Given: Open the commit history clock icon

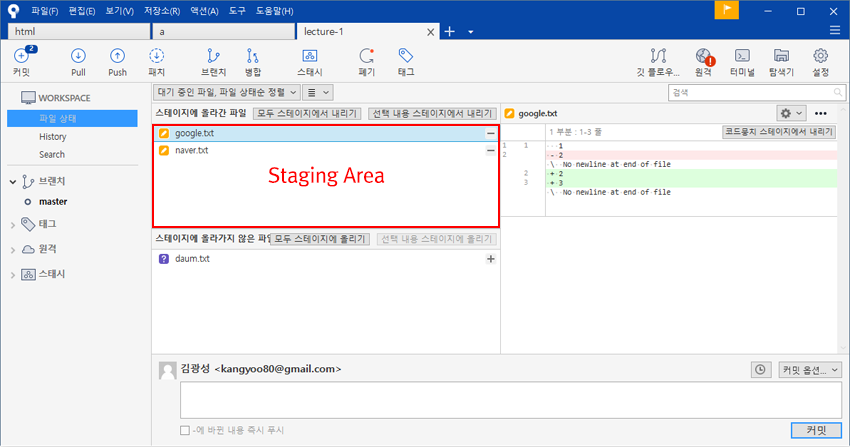Looking at the screenshot, I should [761, 370].
